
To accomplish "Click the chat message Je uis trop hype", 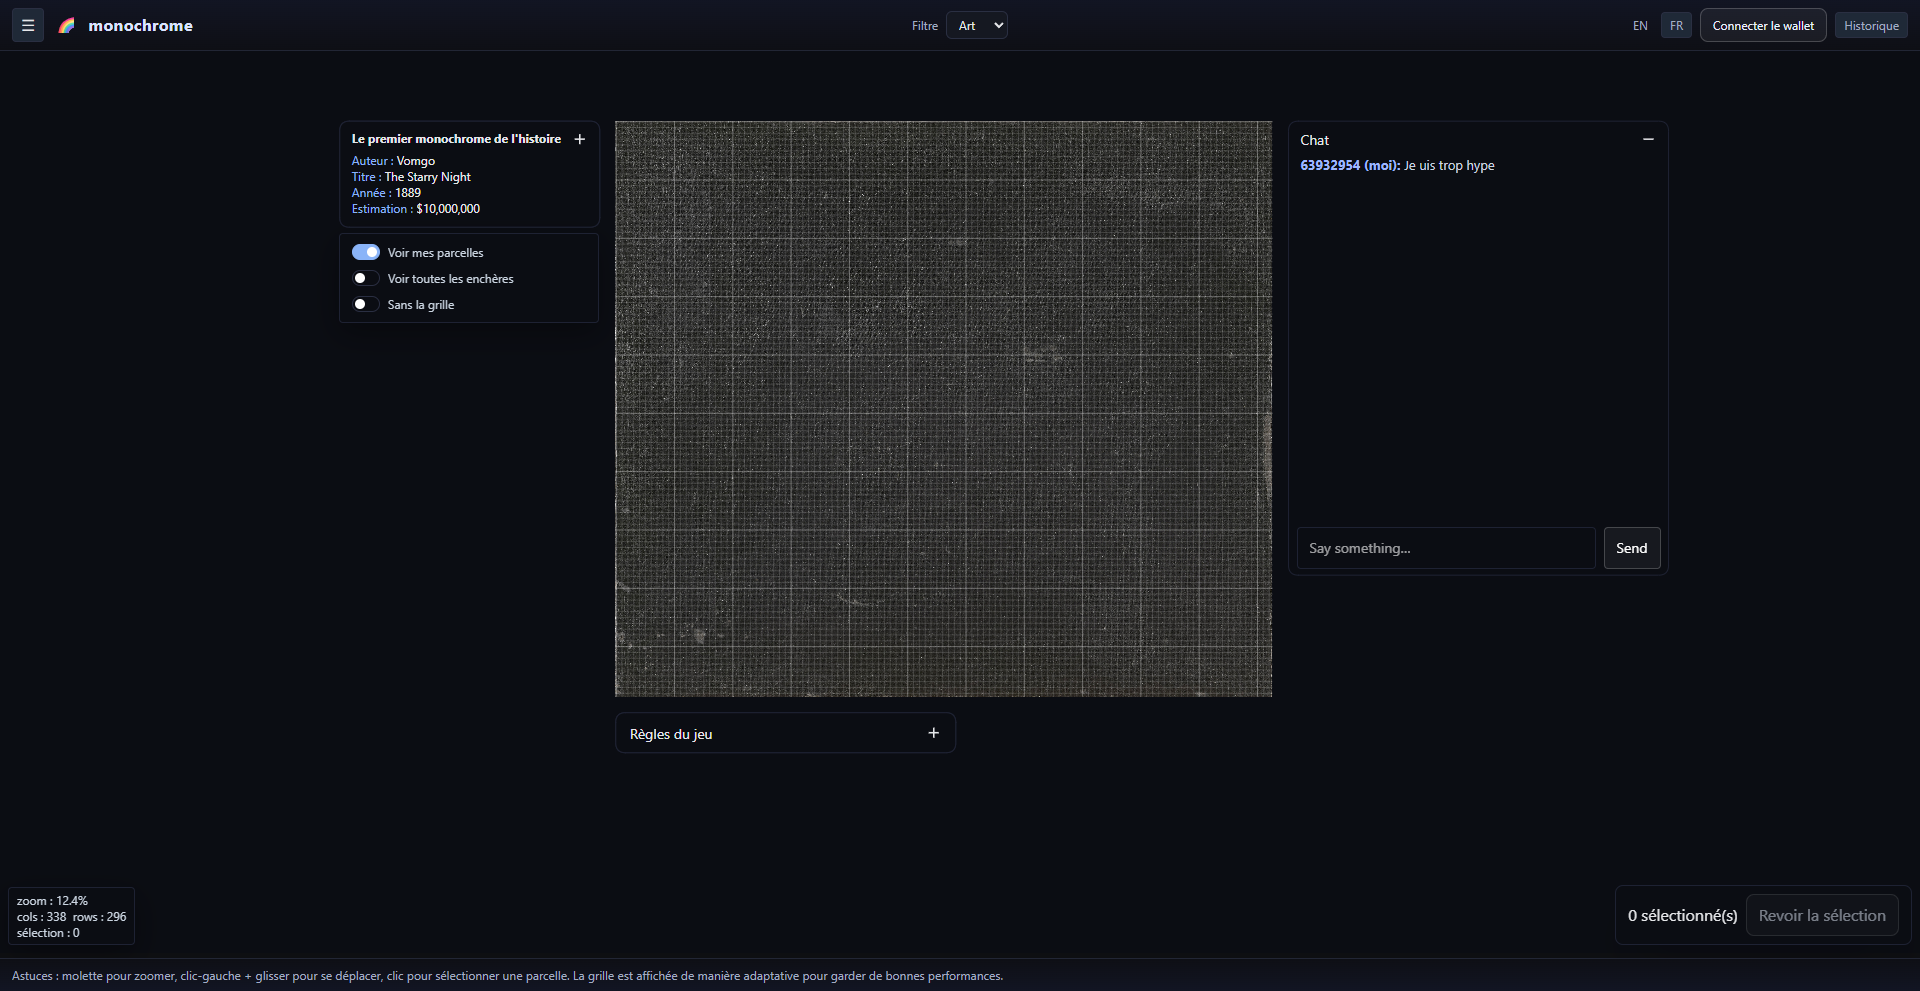I will (1449, 166).
